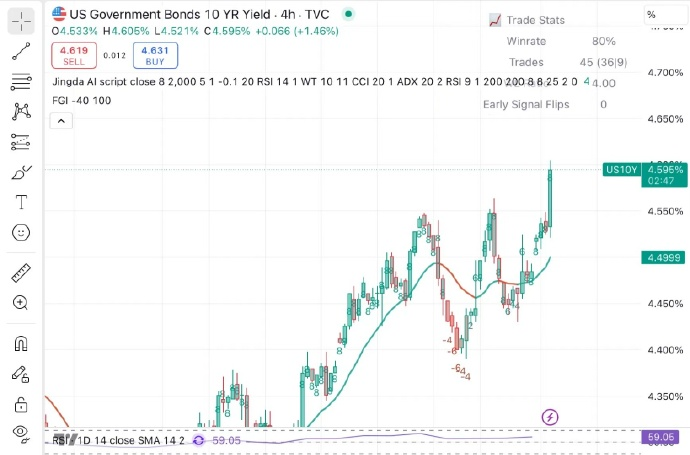Click the 4.400% price axis label
Image resolution: width=690 pixels, height=455 pixels.
(x=665, y=350)
